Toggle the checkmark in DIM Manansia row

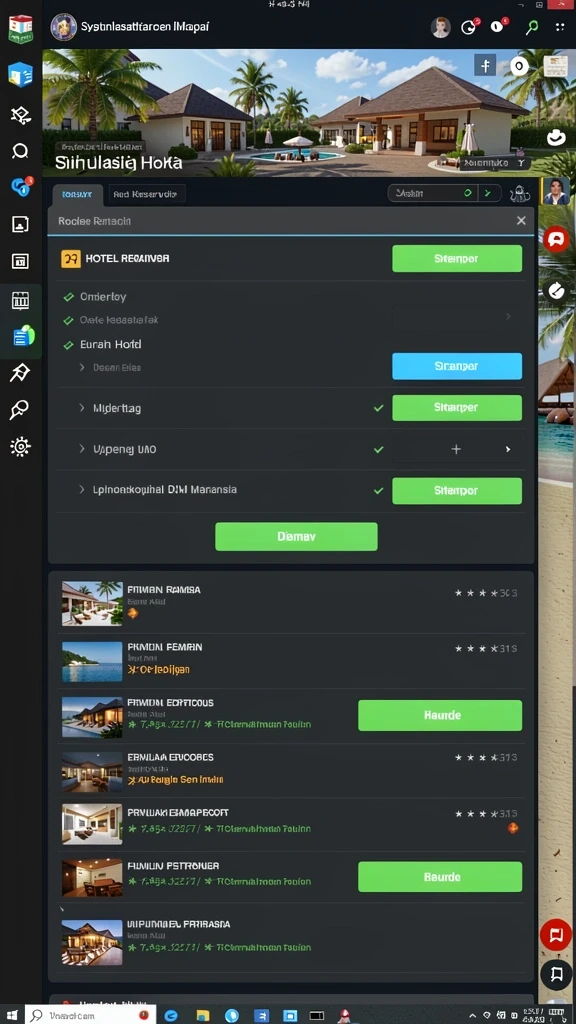(378, 490)
